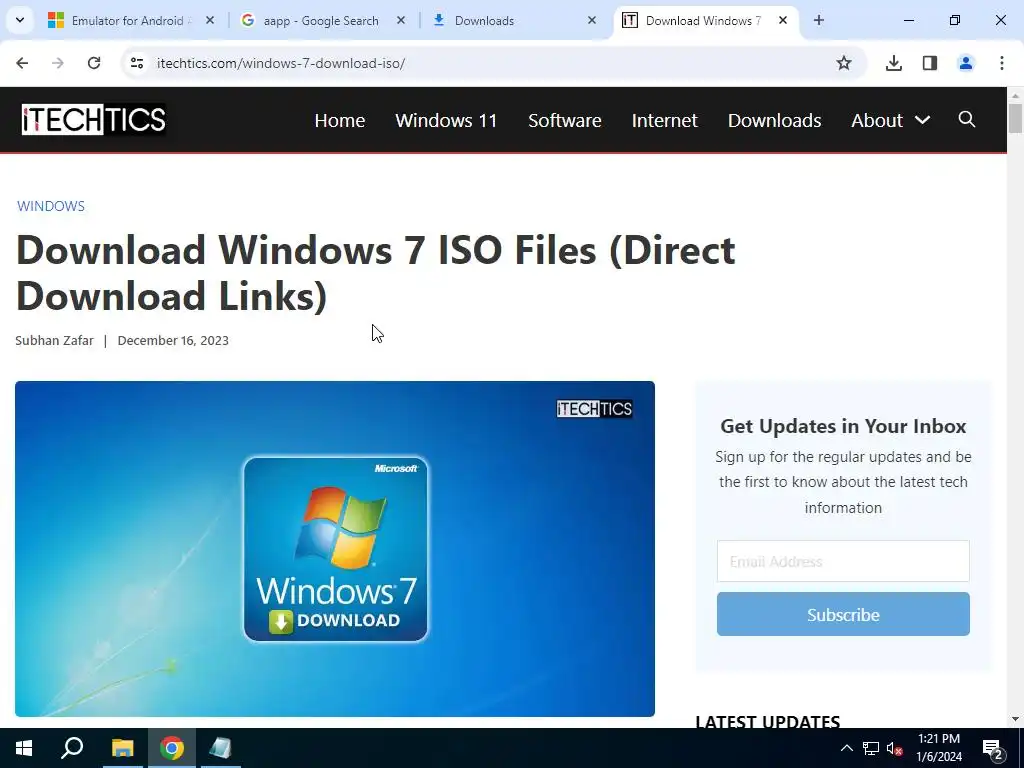The height and width of the screenshot is (768, 1024).
Task: Click the browser back arrow
Action: tap(22, 63)
